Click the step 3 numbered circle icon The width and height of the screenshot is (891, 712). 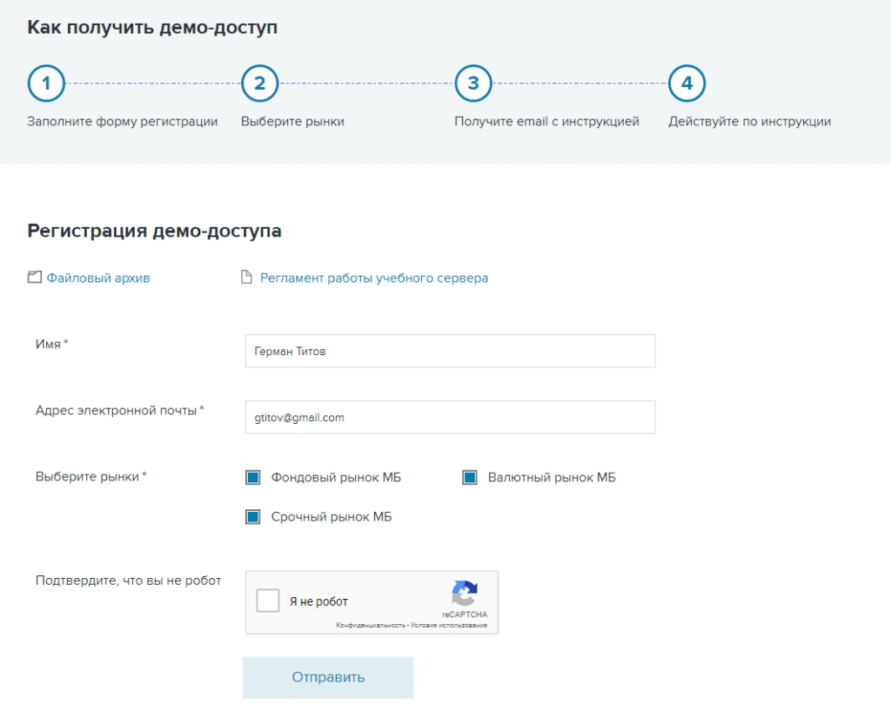473,83
